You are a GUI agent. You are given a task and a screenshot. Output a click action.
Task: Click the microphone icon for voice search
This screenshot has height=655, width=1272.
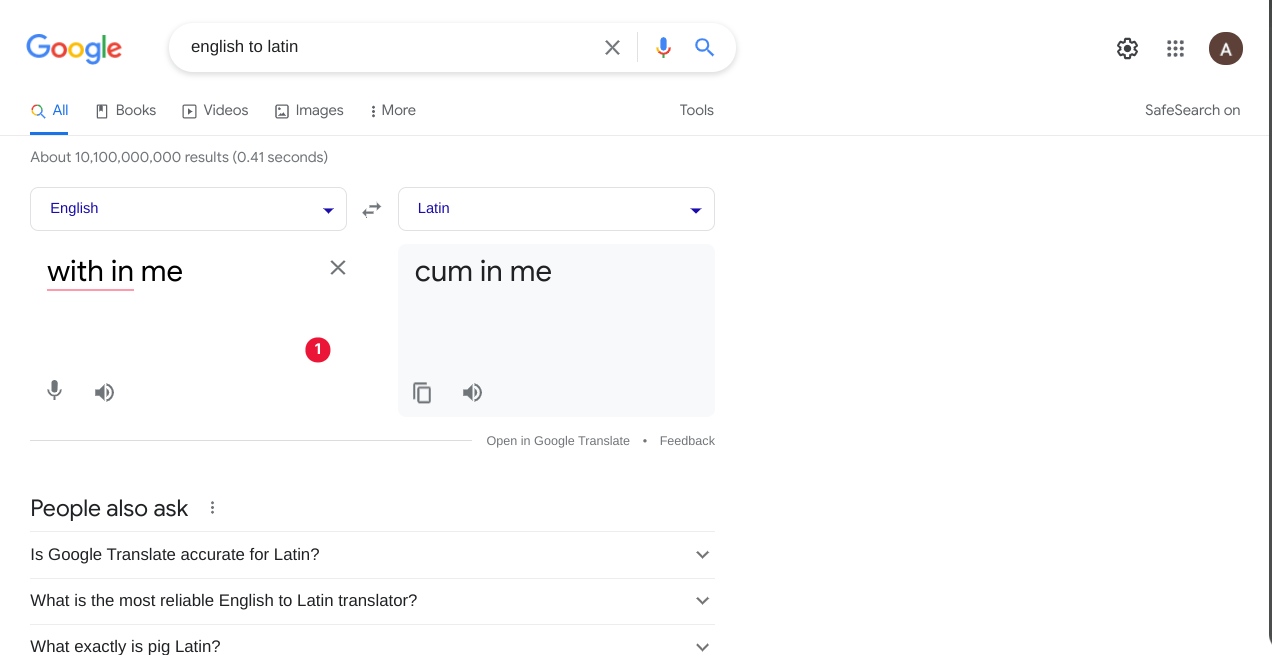[663, 46]
